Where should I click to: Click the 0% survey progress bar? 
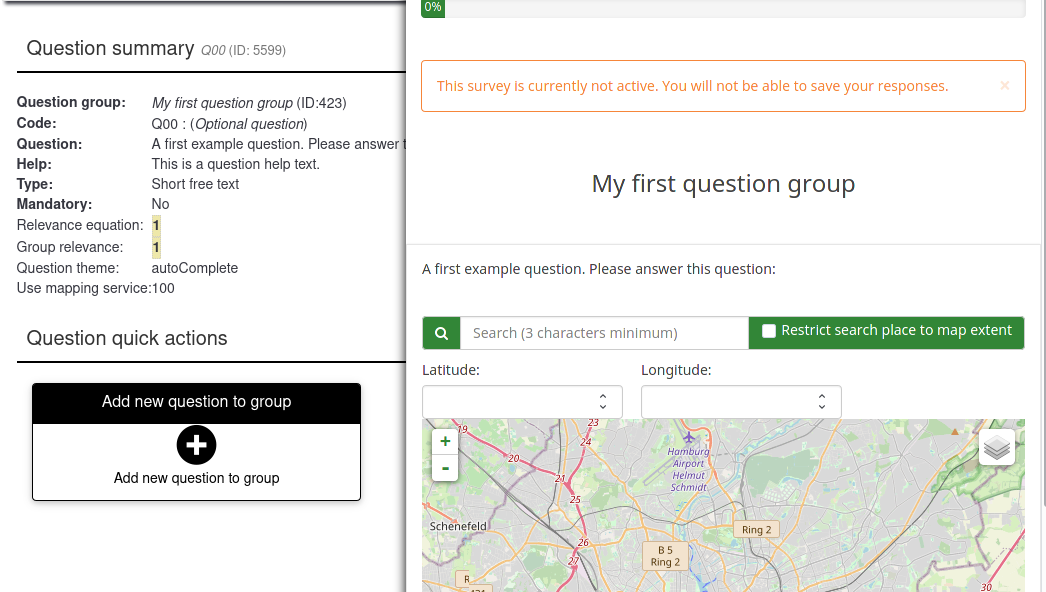click(723, 8)
